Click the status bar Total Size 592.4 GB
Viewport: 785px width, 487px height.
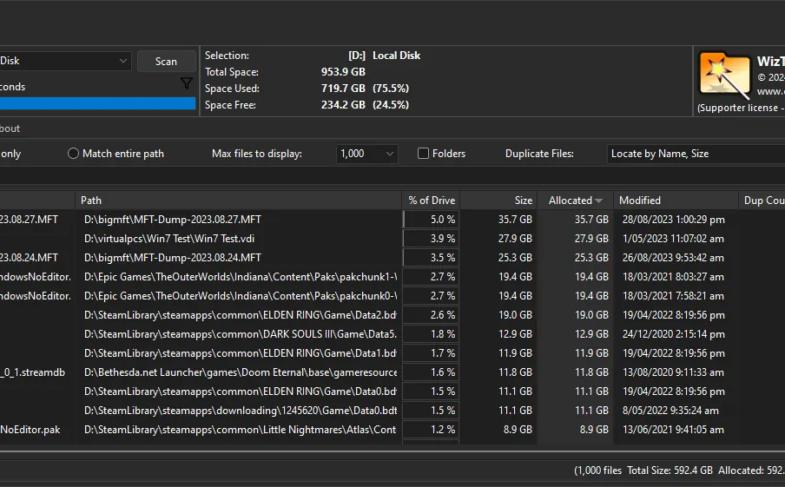[669, 470]
